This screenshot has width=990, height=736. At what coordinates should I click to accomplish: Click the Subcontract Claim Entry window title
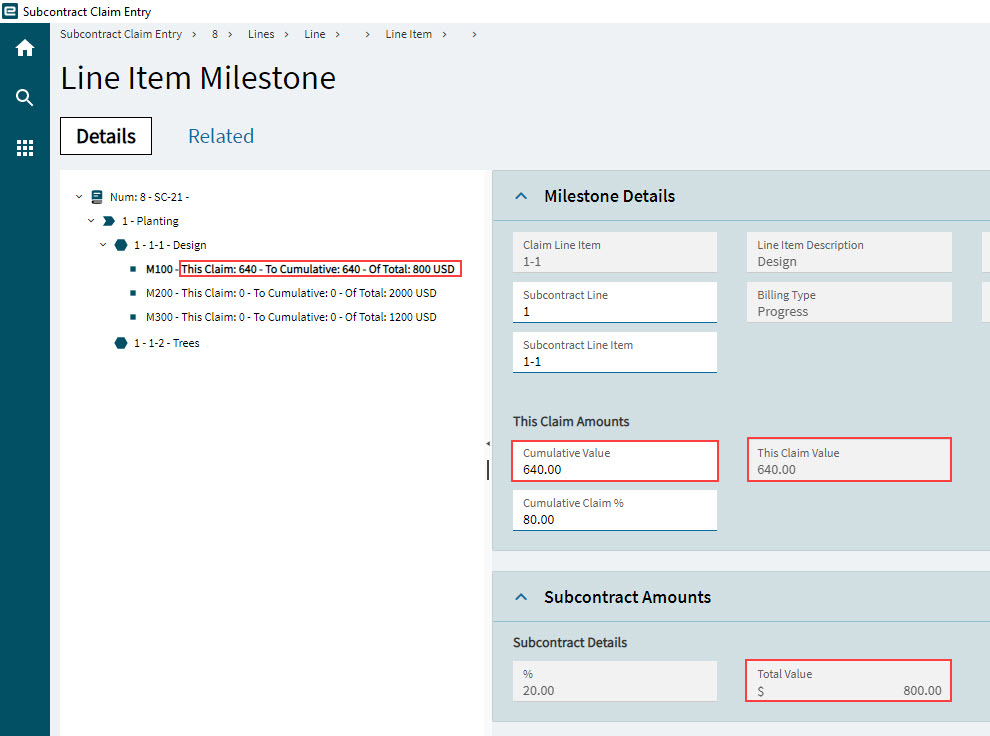(87, 11)
